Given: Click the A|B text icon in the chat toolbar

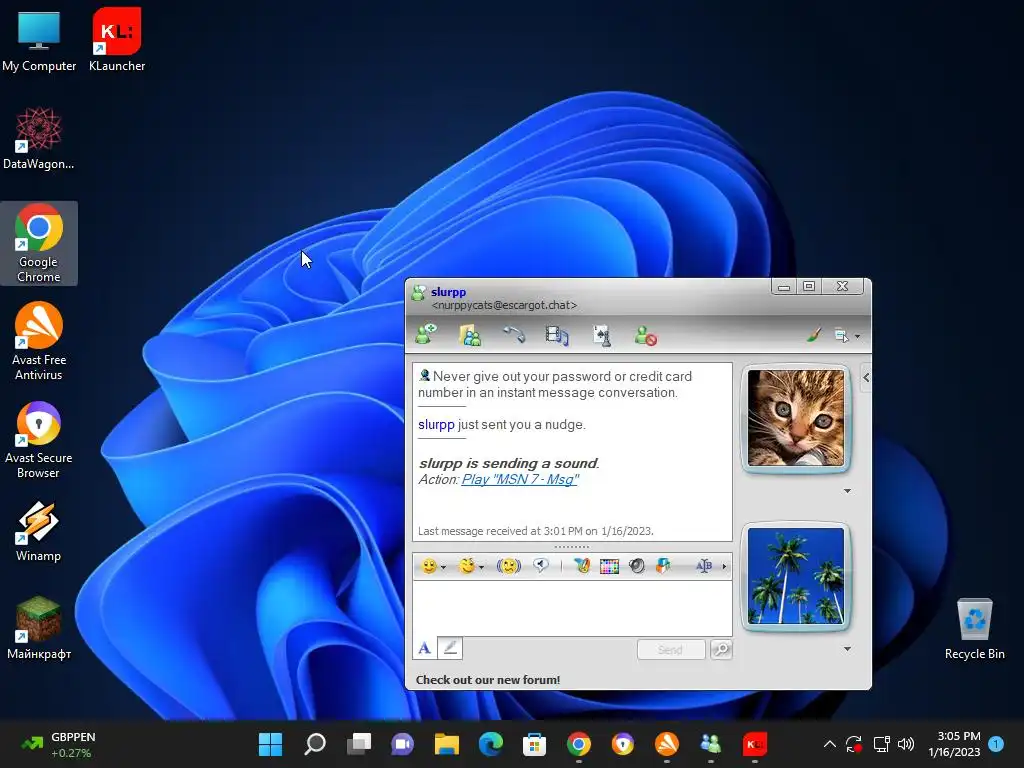Looking at the screenshot, I should 704,566.
